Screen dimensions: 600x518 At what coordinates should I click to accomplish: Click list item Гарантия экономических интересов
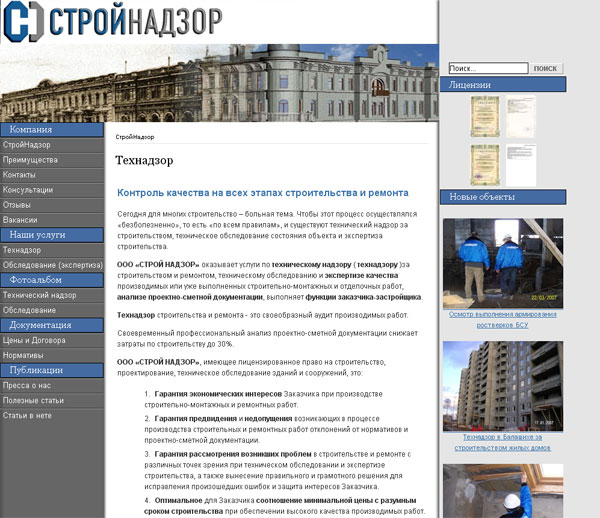218,394
